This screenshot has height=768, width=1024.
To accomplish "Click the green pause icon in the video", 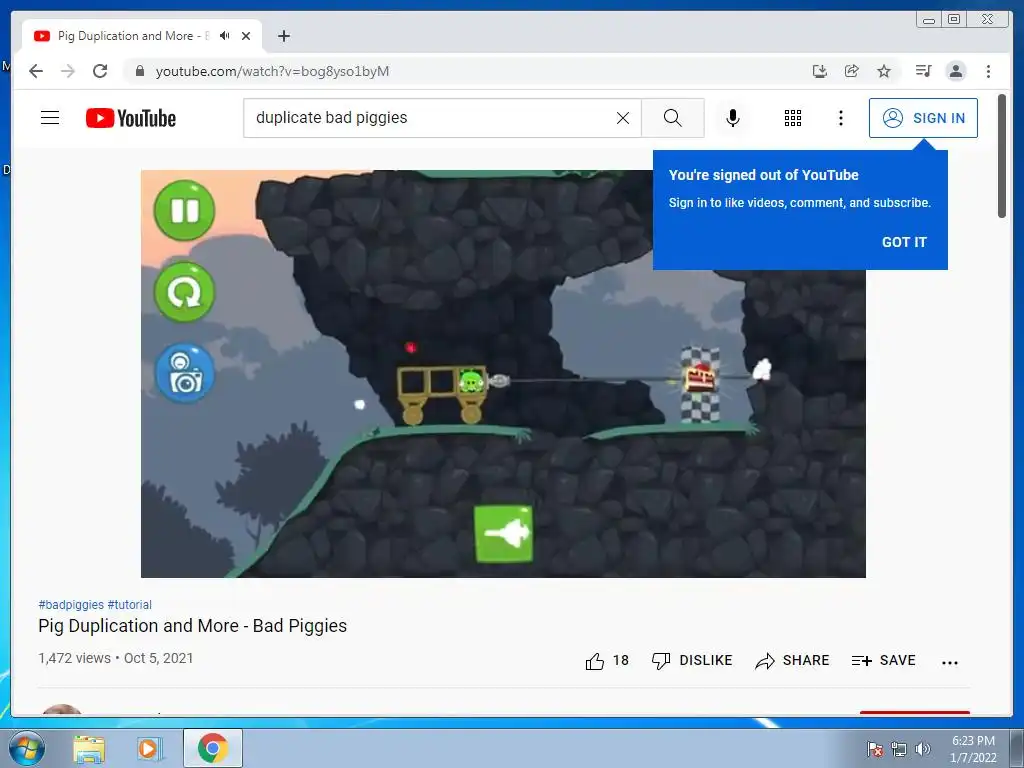I will tap(184, 211).
